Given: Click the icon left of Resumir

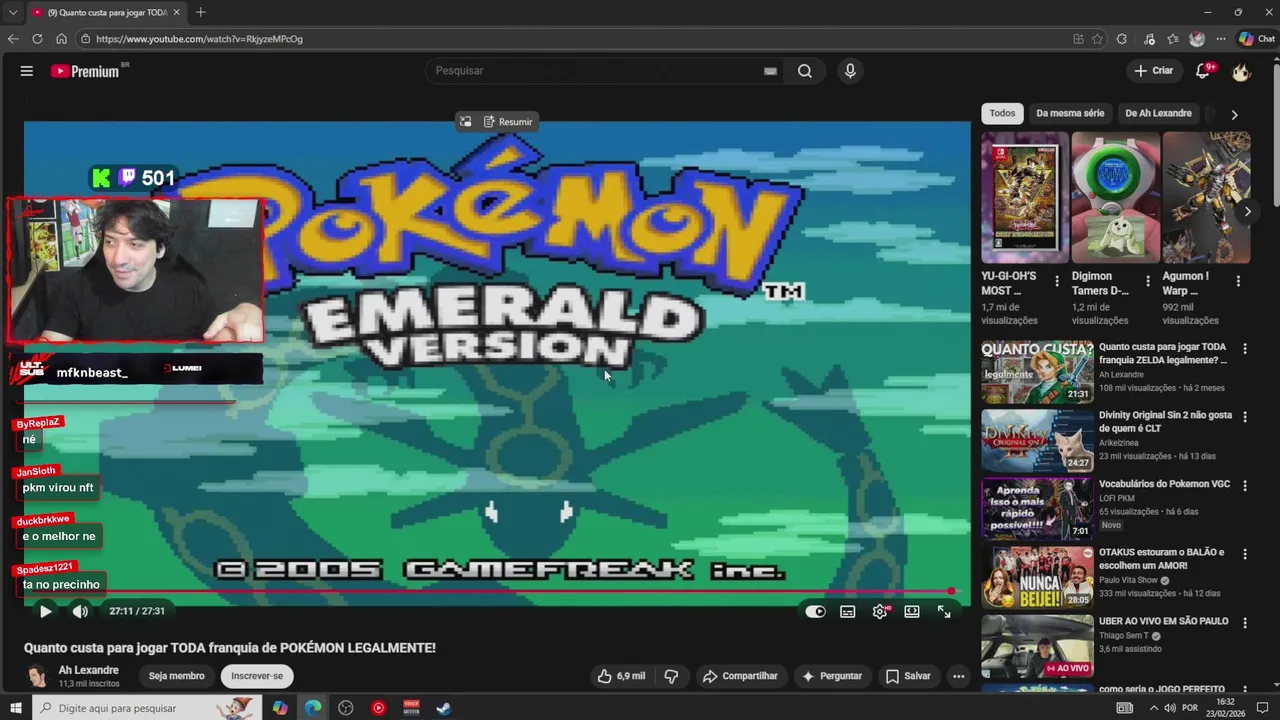Looking at the screenshot, I should click(x=466, y=122).
